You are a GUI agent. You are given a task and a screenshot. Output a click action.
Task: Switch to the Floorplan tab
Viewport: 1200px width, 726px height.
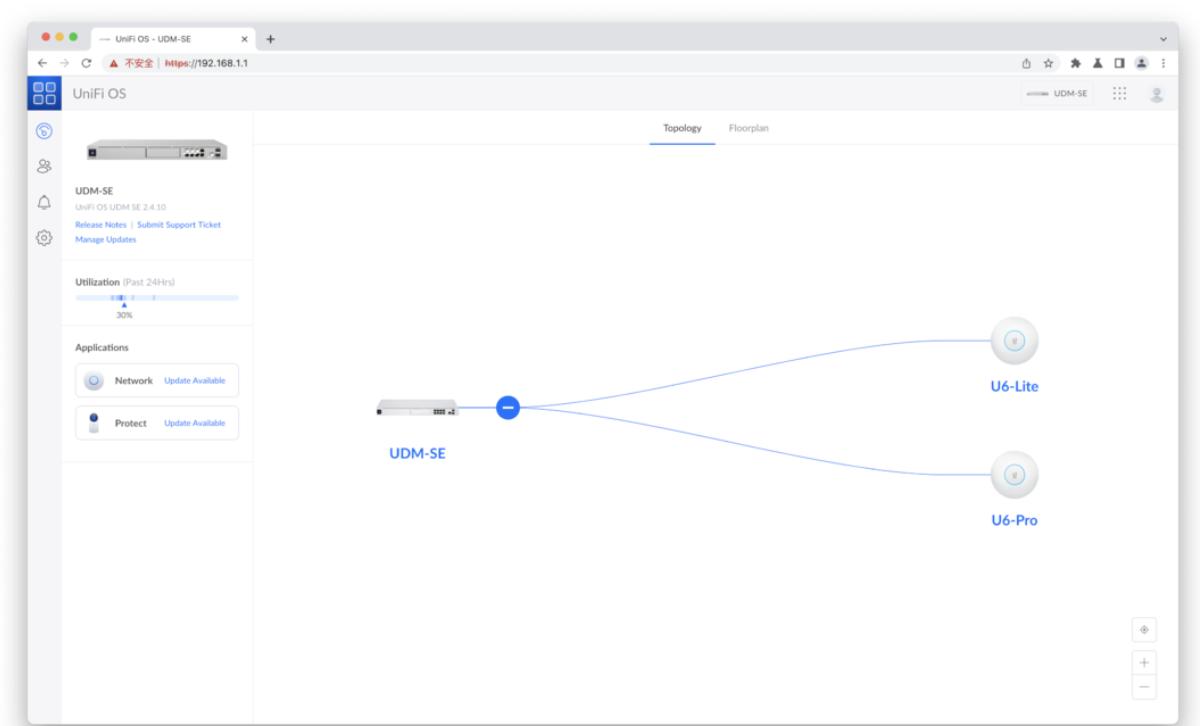click(x=749, y=128)
